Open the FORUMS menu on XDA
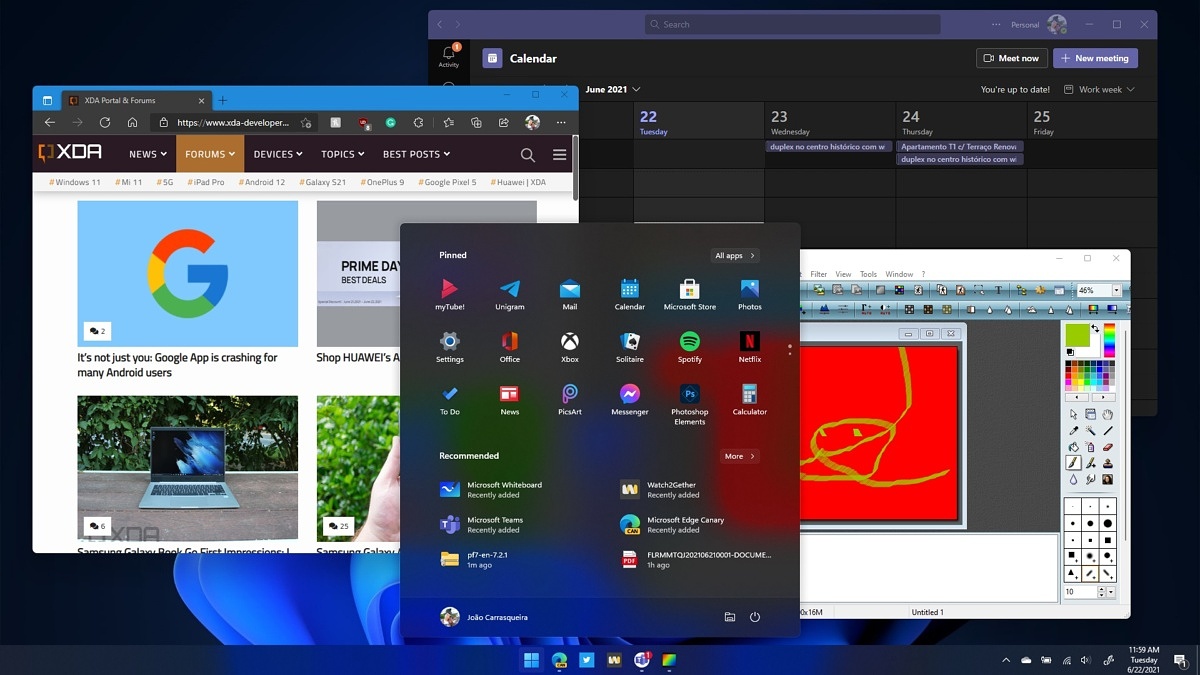Image resolution: width=1200 pixels, height=675 pixels. (x=210, y=154)
